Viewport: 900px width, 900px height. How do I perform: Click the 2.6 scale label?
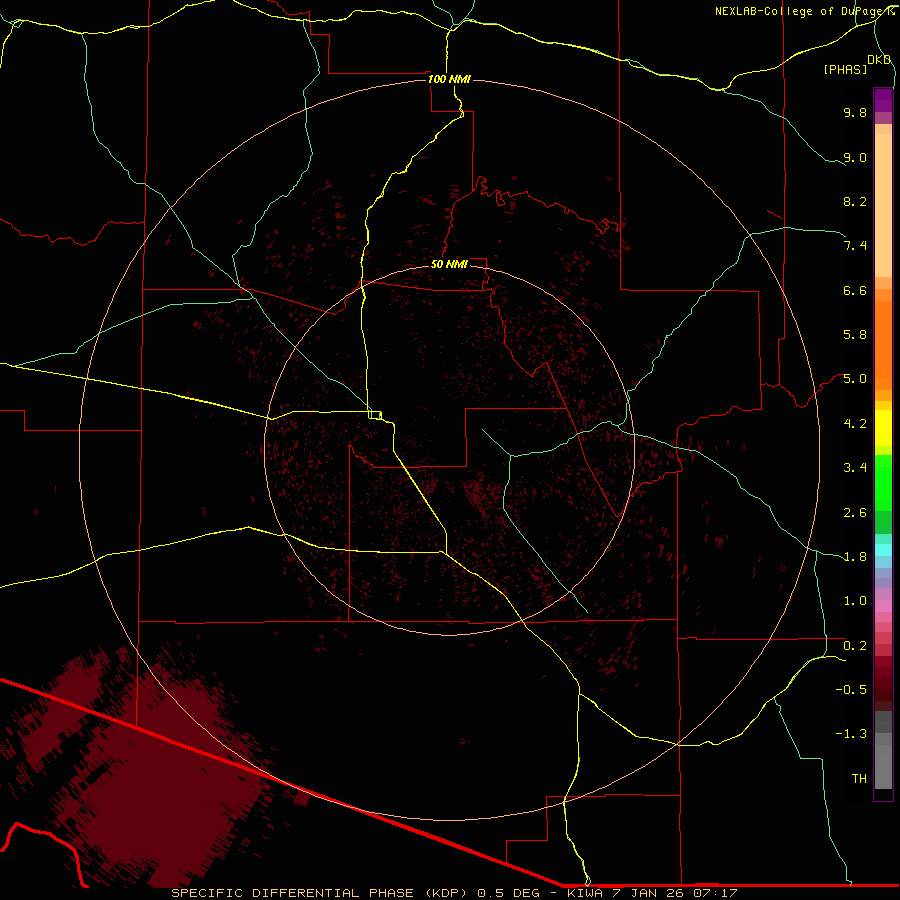[x=855, y=513]
